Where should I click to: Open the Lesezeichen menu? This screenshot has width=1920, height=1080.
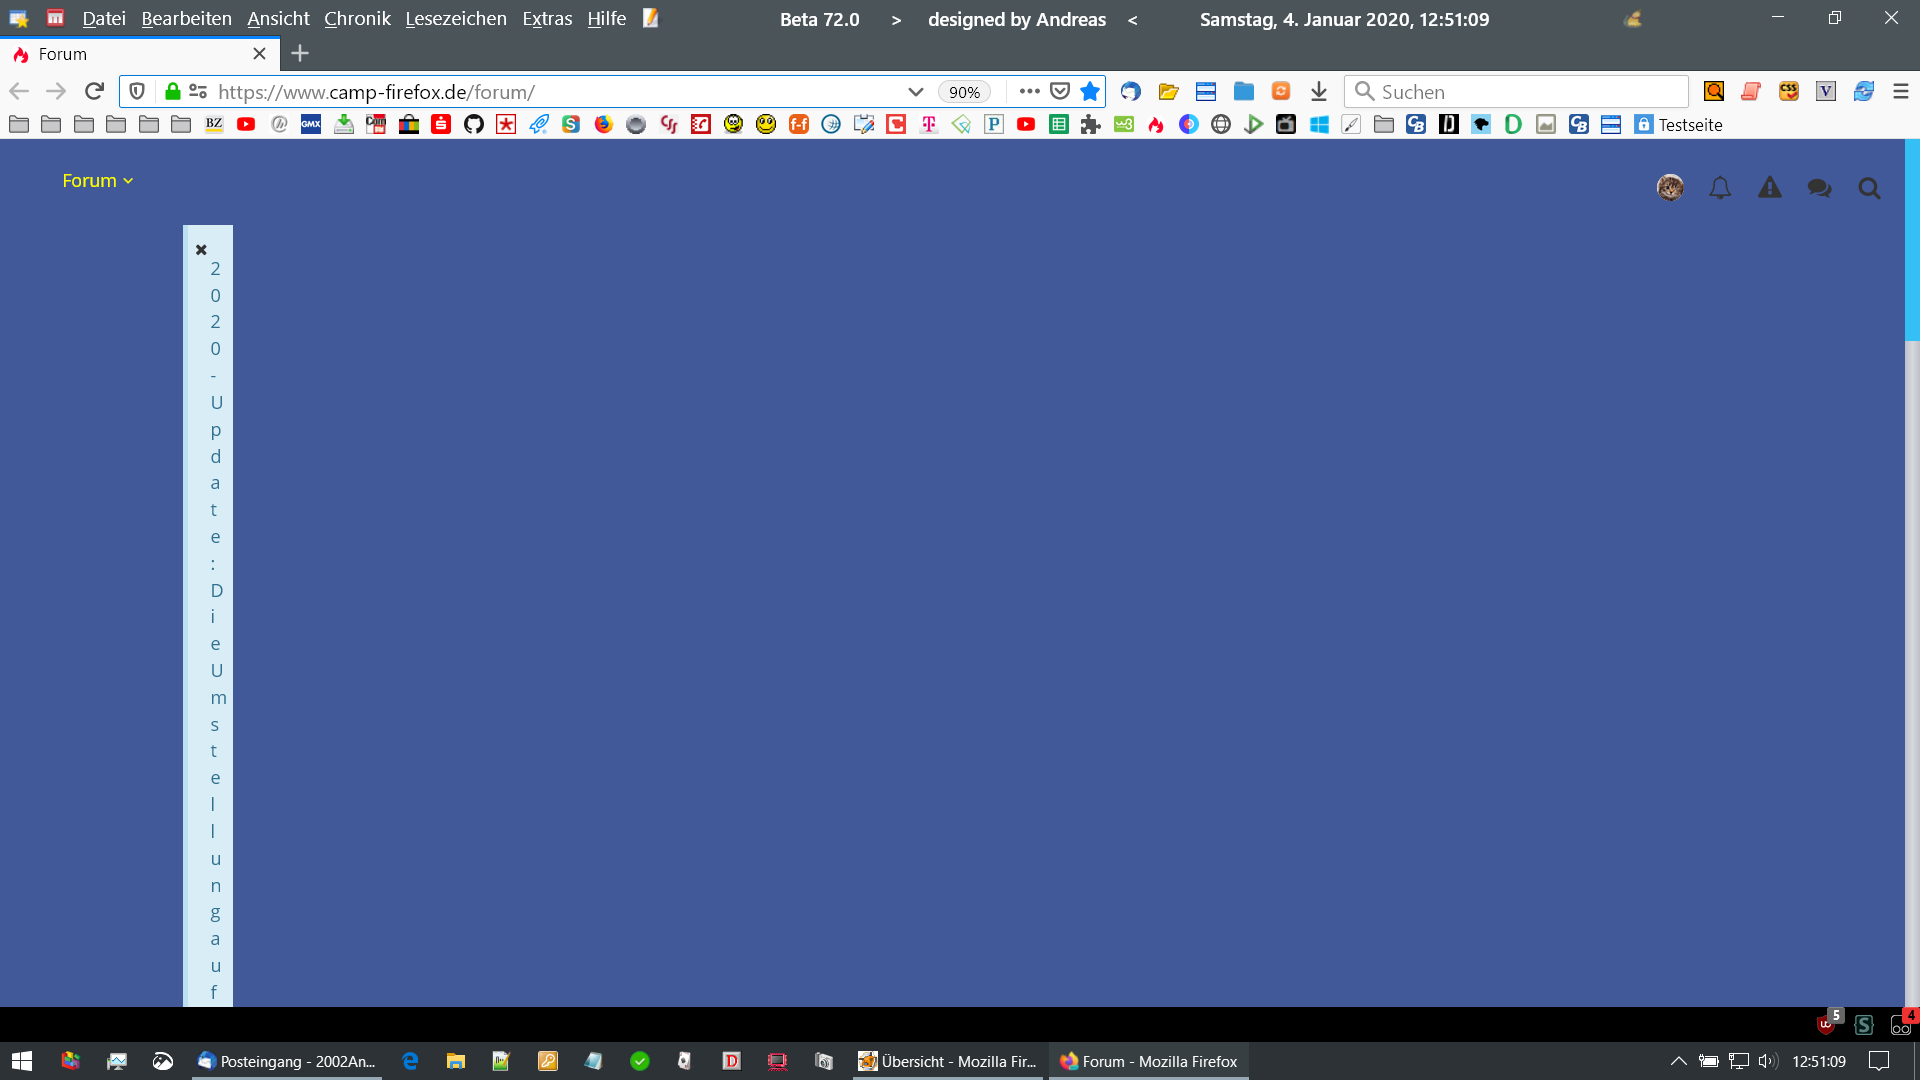[456, 19]
